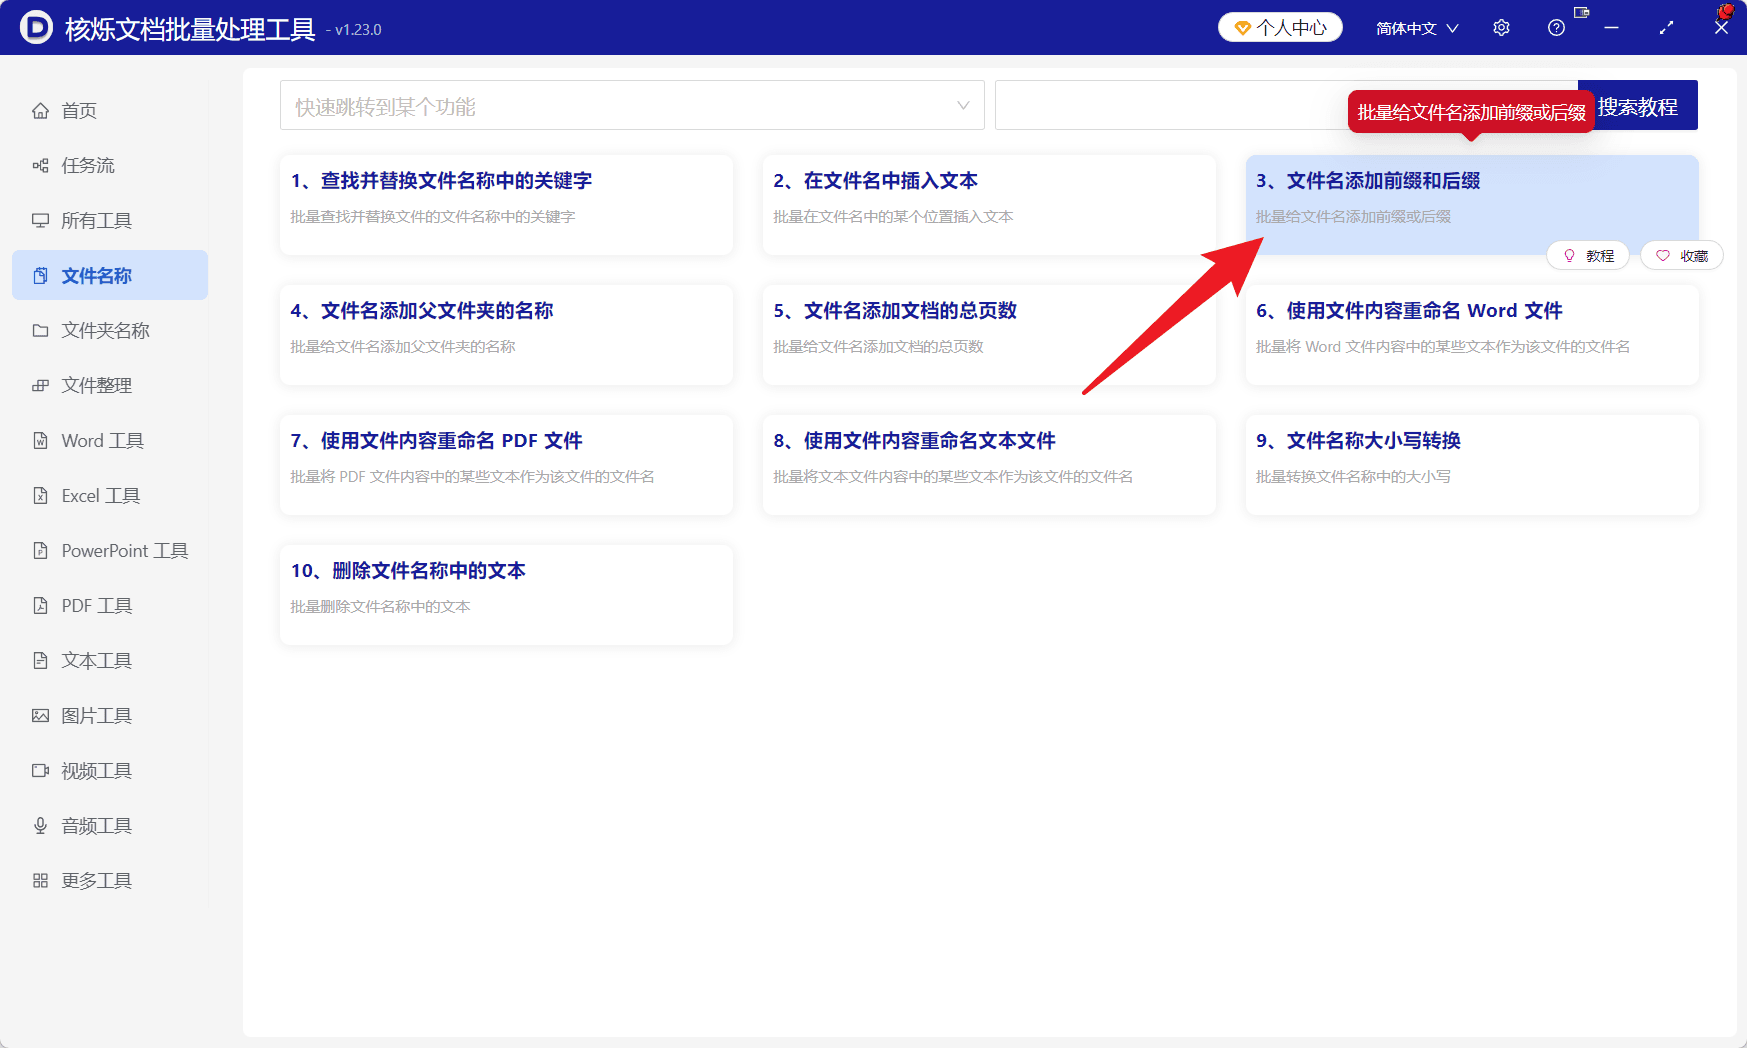Image resolution: width=1747 pixels, height=1048 pixels.
Task: Go to 首页 in sidebar
Action: pos(110,110)
